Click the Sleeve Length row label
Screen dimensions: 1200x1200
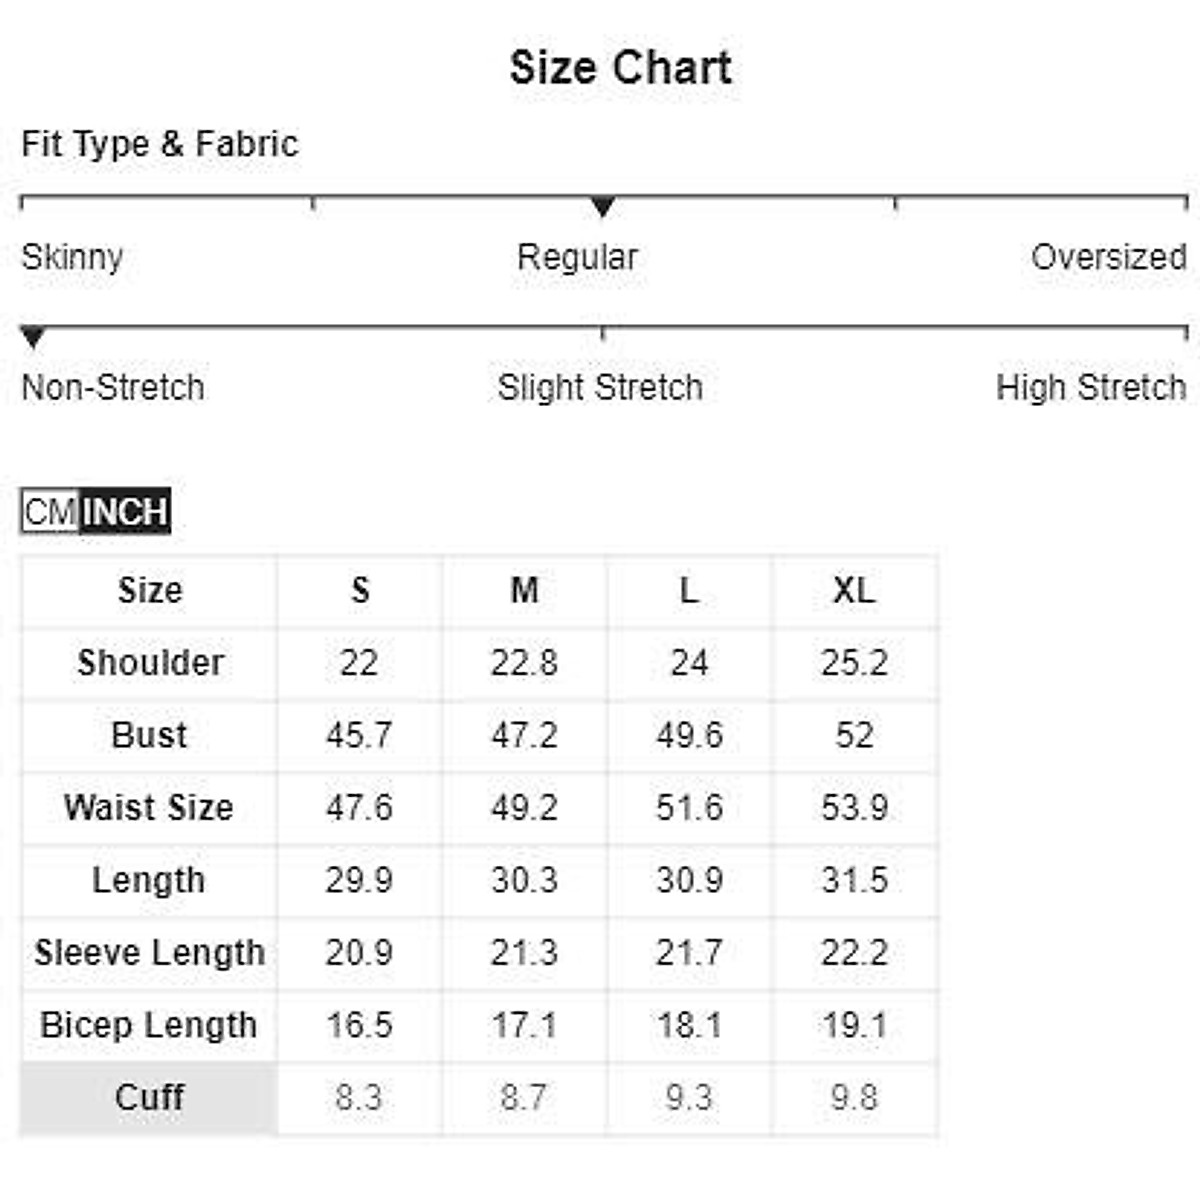(149, 952)
